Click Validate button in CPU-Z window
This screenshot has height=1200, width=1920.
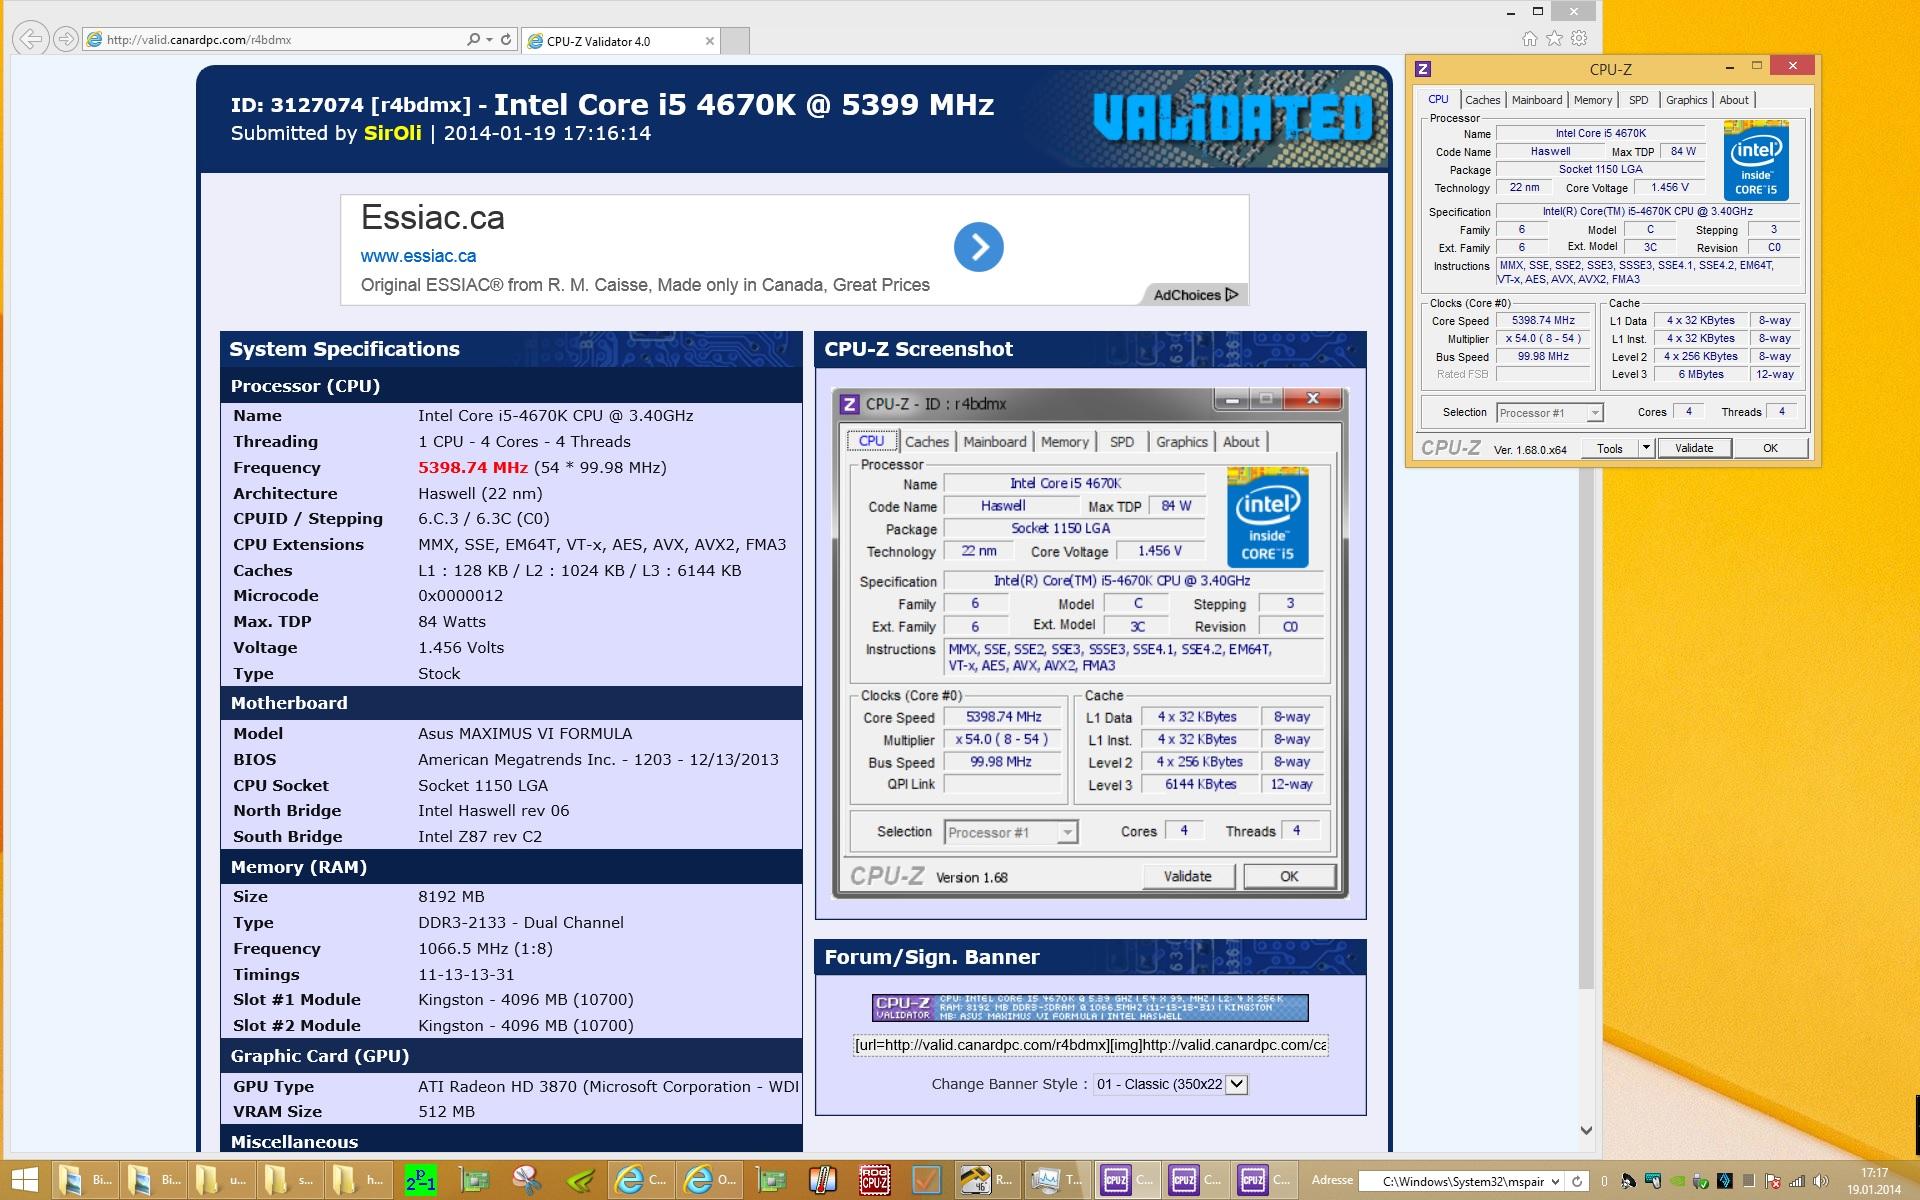coord(1693,448)
